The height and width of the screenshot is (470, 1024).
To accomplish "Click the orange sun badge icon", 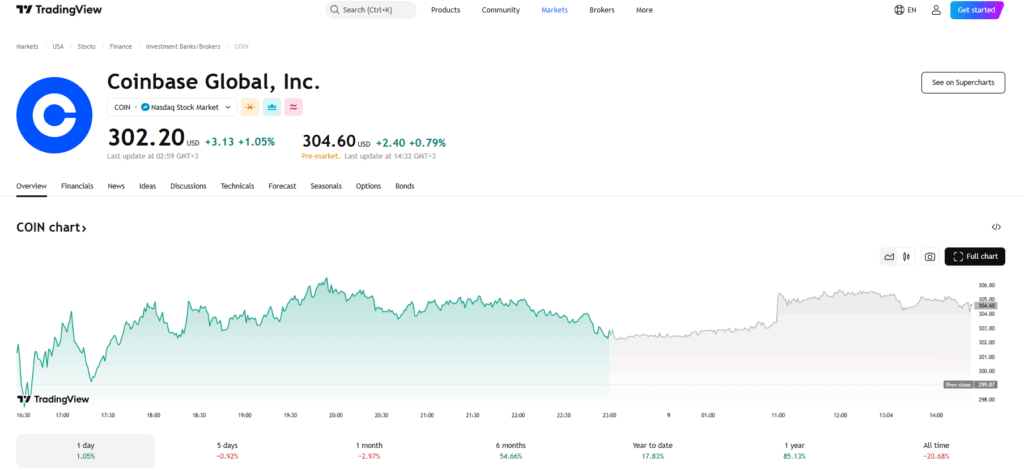I will [249, 107].
